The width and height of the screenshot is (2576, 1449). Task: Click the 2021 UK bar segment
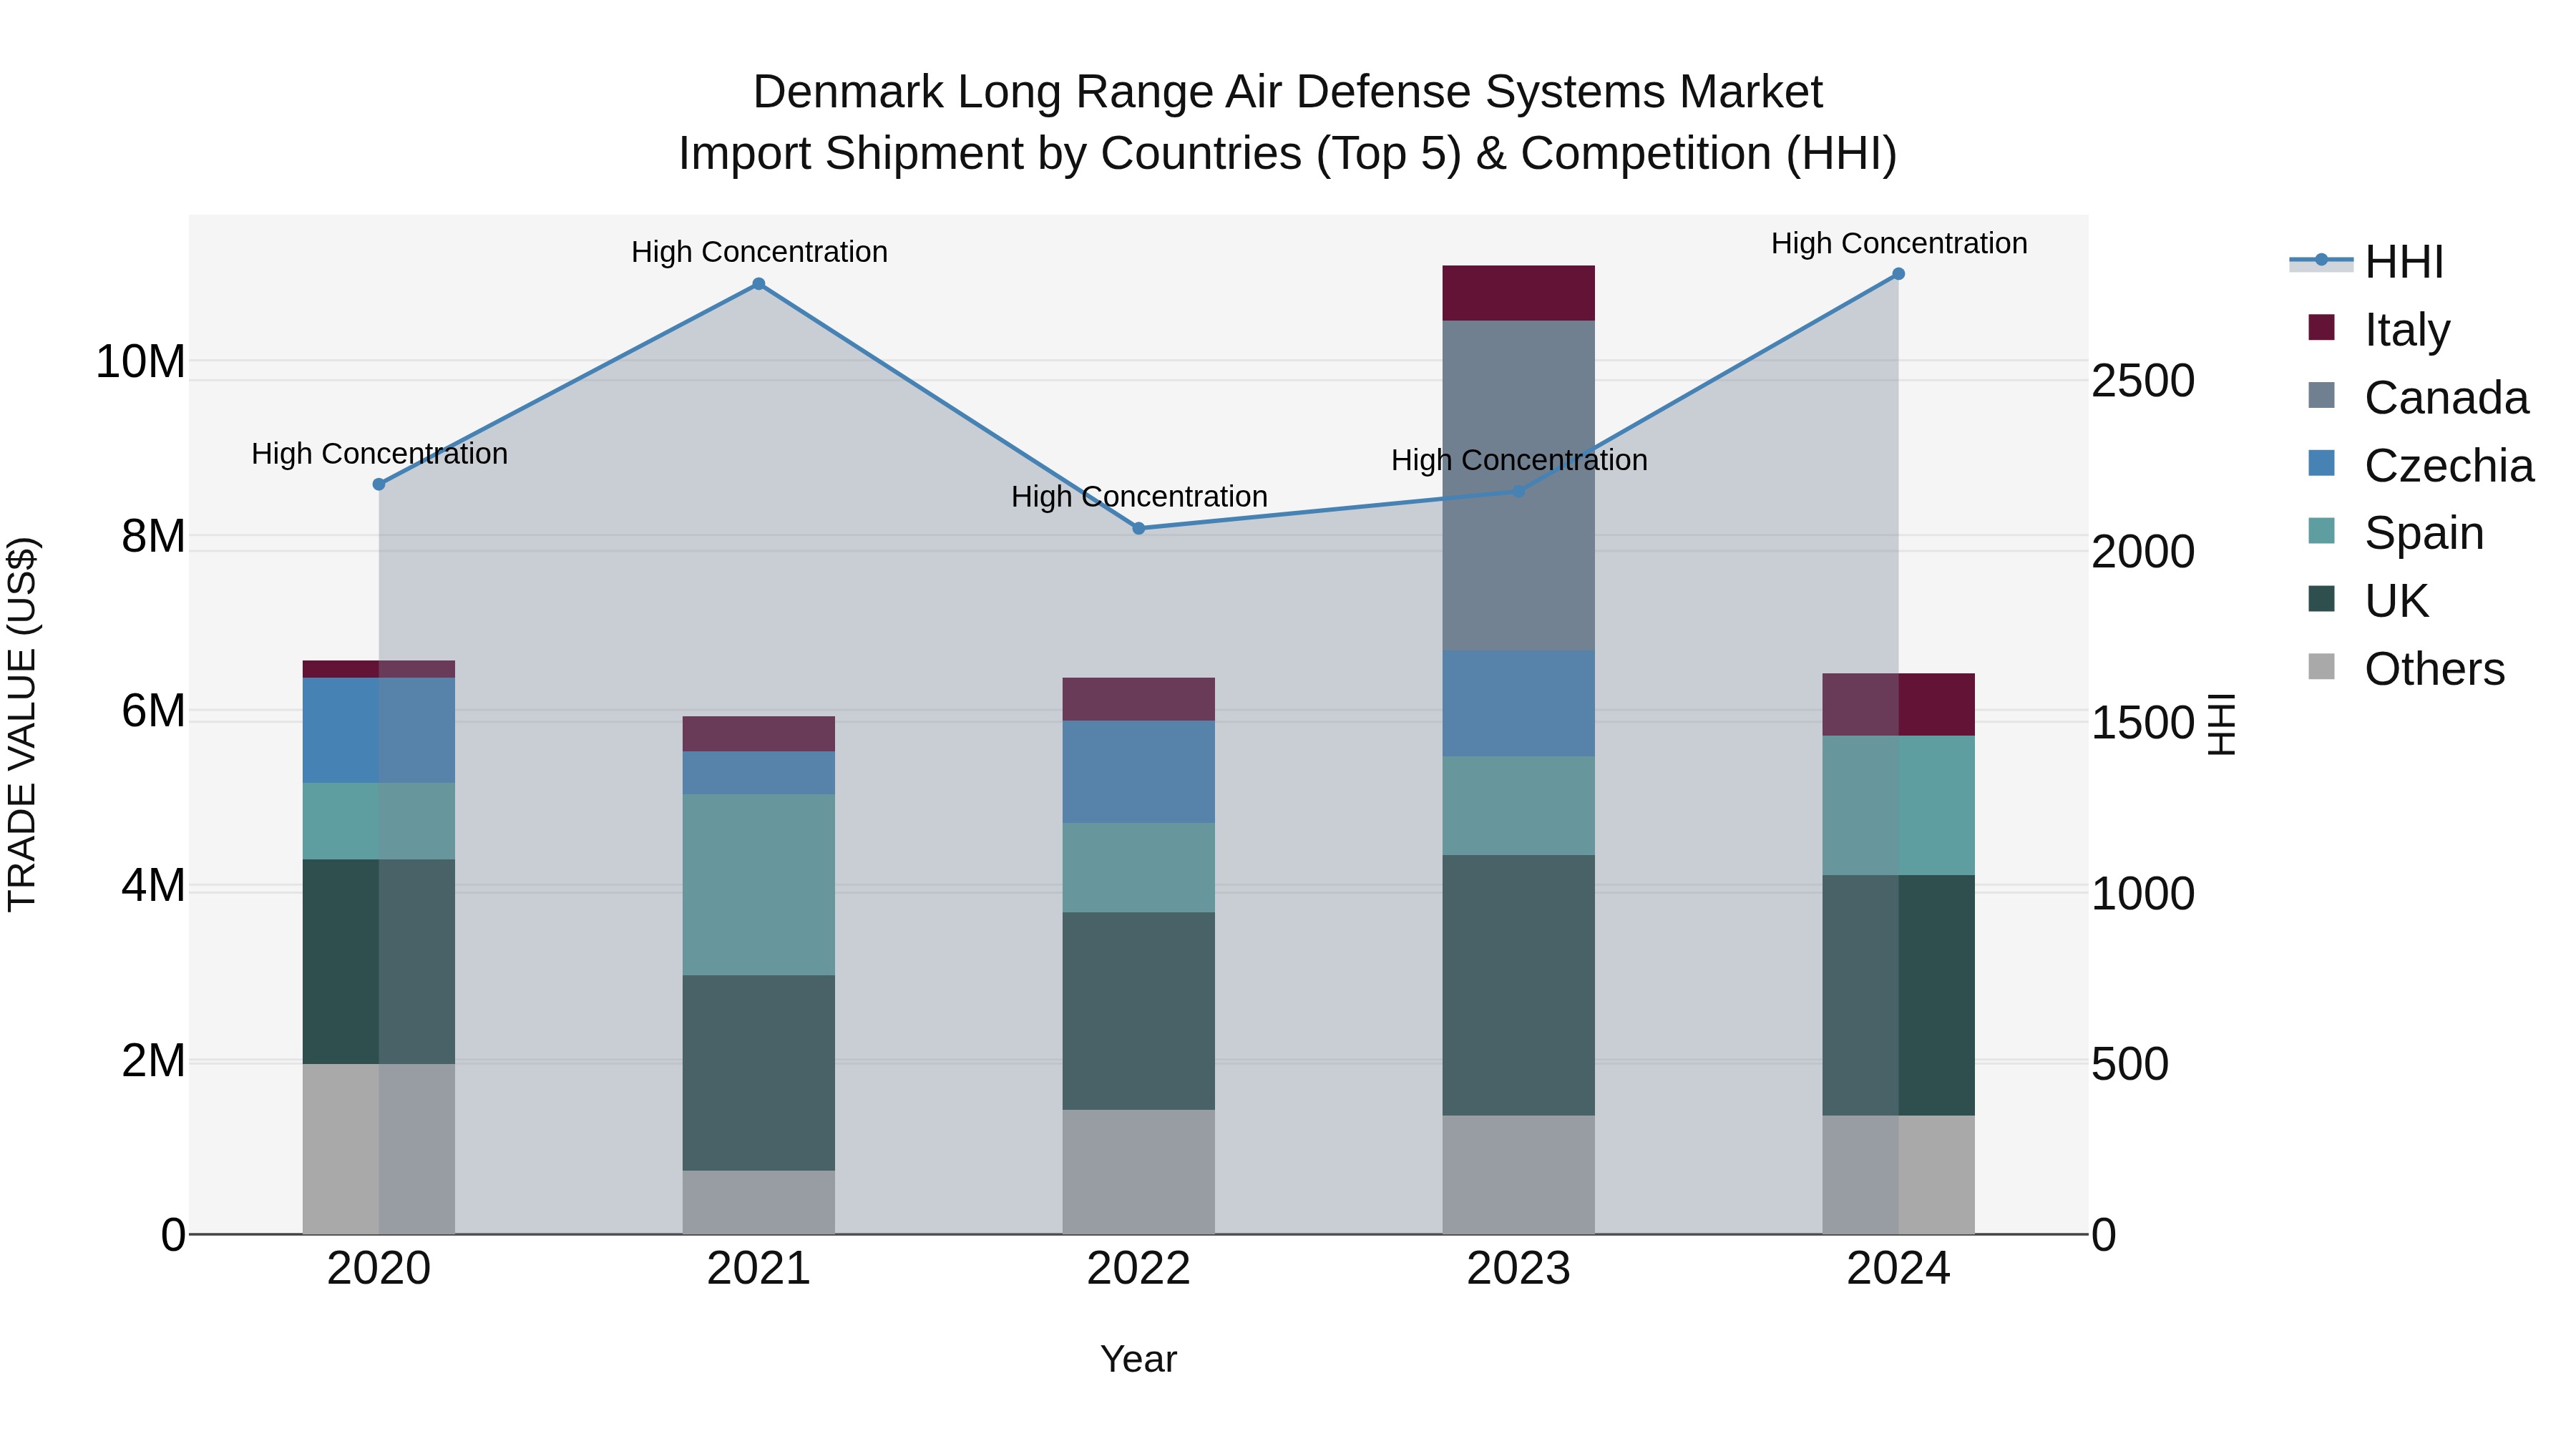coord(759,1073)
